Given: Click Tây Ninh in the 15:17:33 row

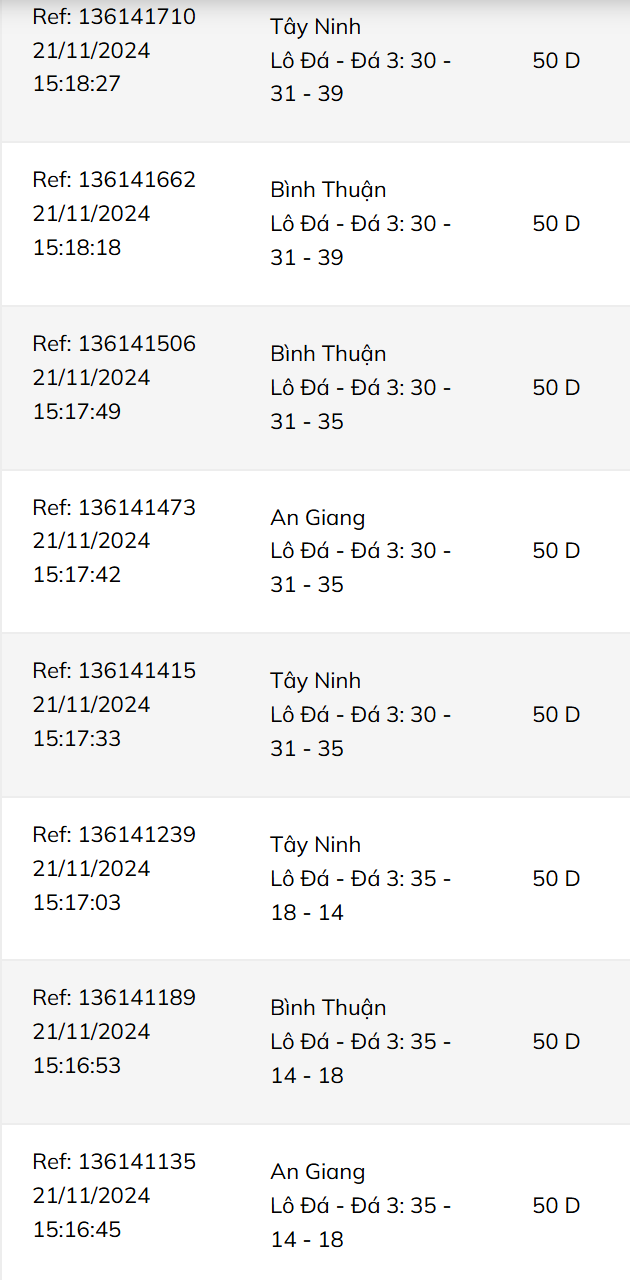Looking at the screenshot, I should pyautogui.click(x=315, y=681).
